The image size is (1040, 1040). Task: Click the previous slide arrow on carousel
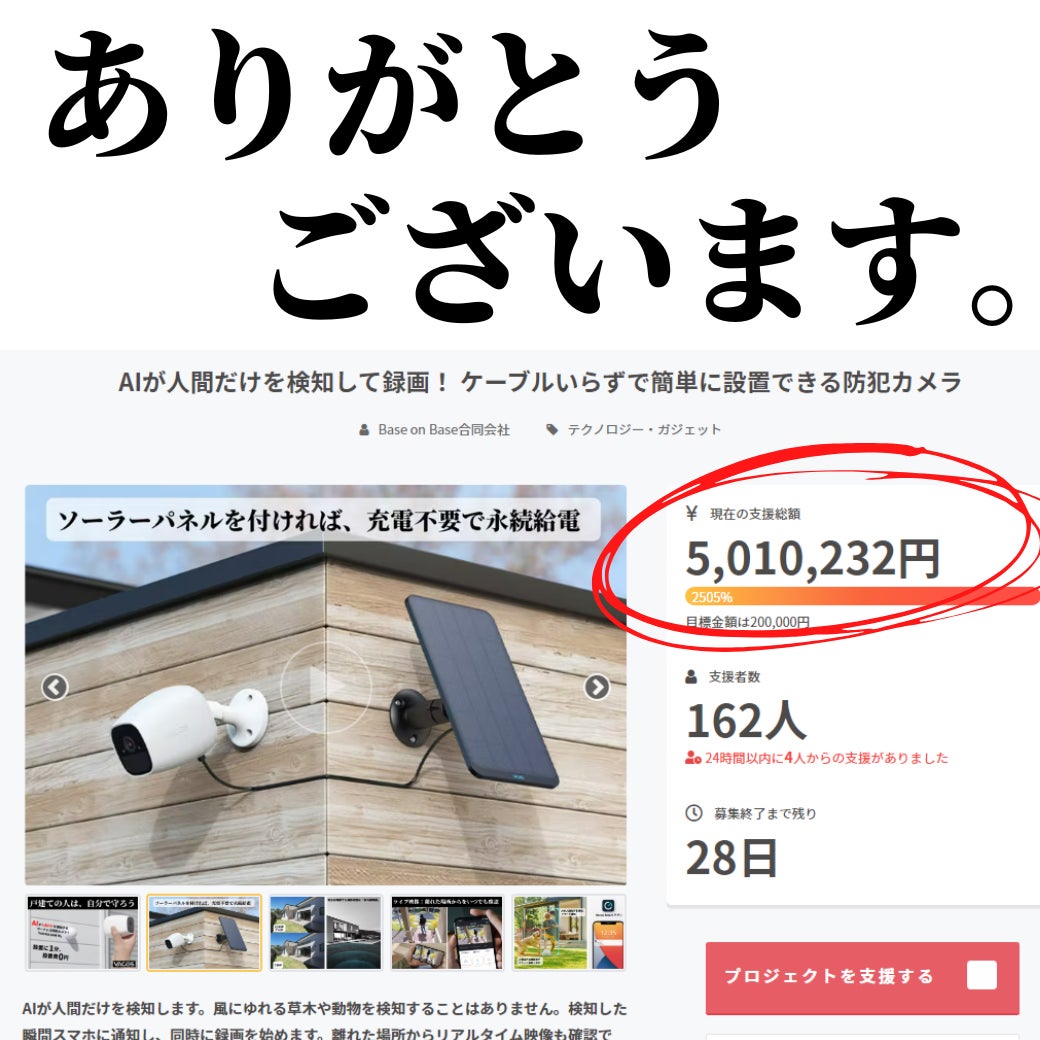click(x=54, y=686)
